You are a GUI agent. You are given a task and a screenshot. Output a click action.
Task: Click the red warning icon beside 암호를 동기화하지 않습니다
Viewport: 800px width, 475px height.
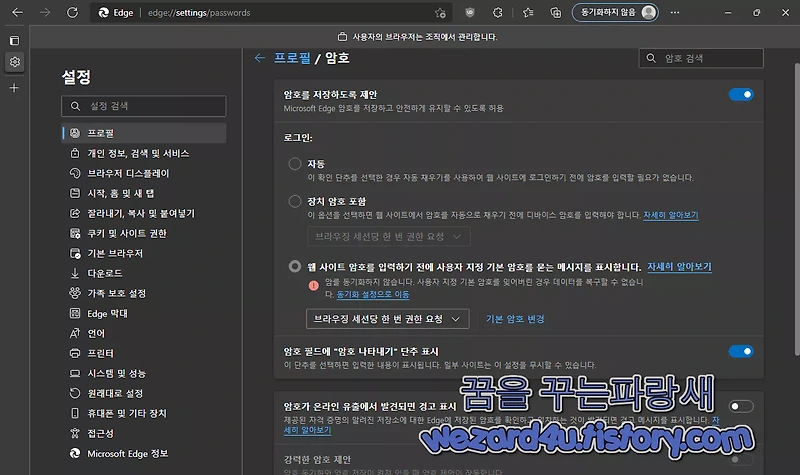click(x=314, y=286)
